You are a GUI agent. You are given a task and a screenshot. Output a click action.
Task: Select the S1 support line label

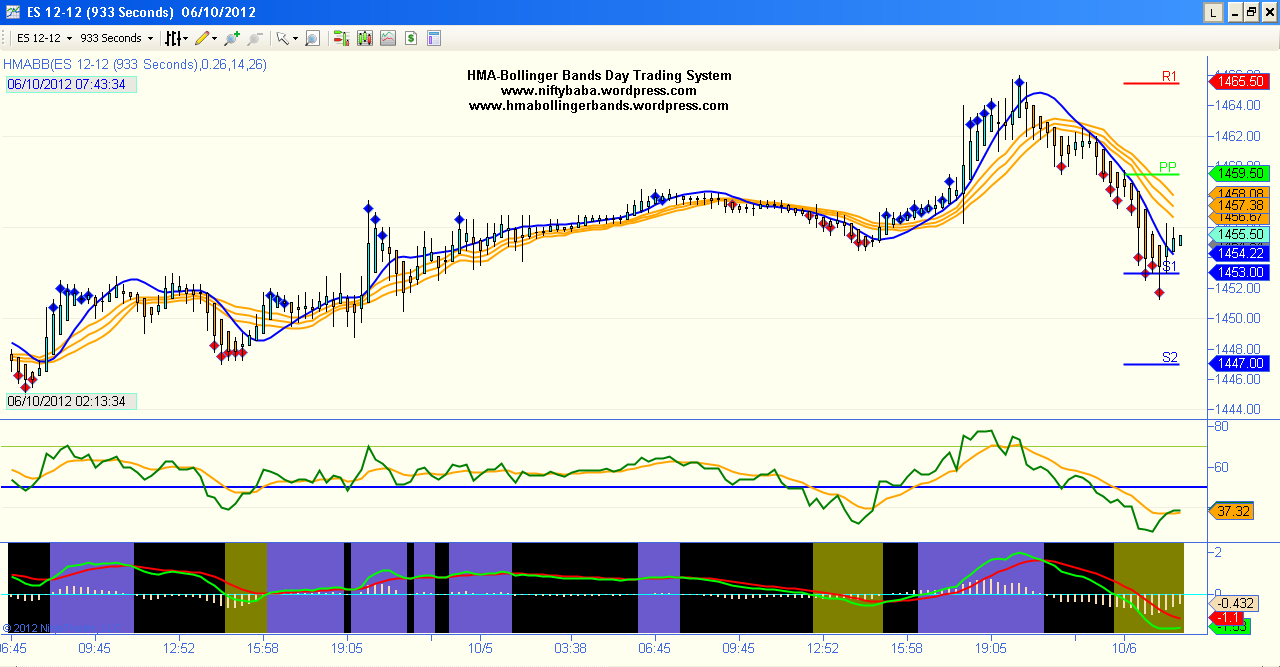[1169, 266]
